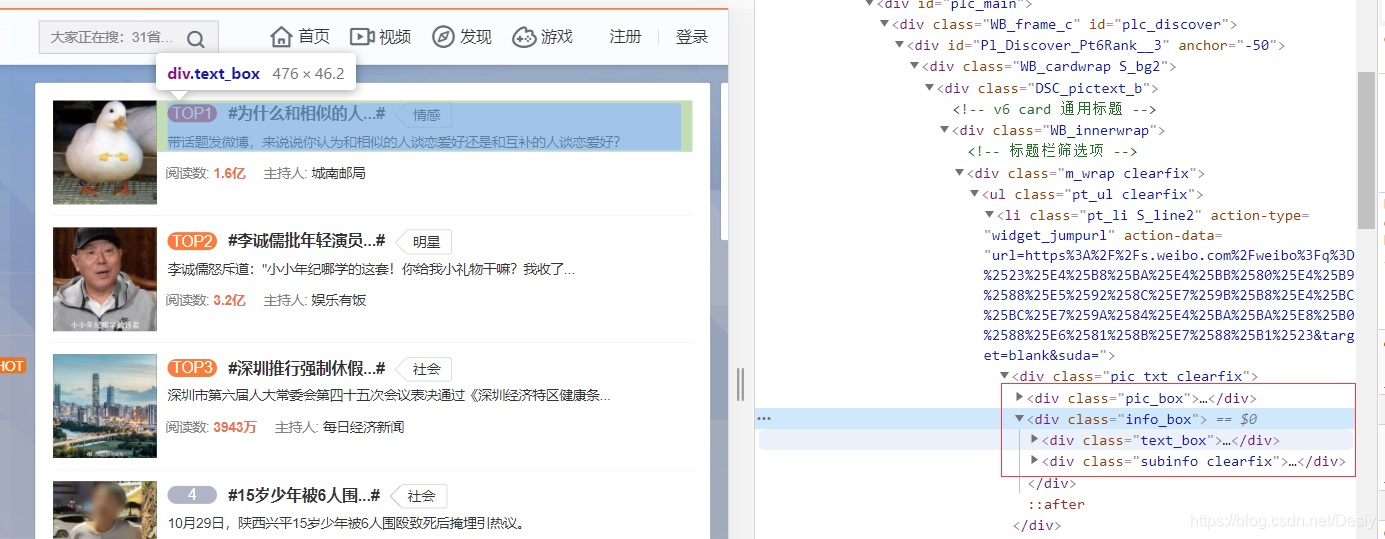Click the 社会 tag on TOP3 topic
Screen dimensions: 1385x539
tap(425, 369)
